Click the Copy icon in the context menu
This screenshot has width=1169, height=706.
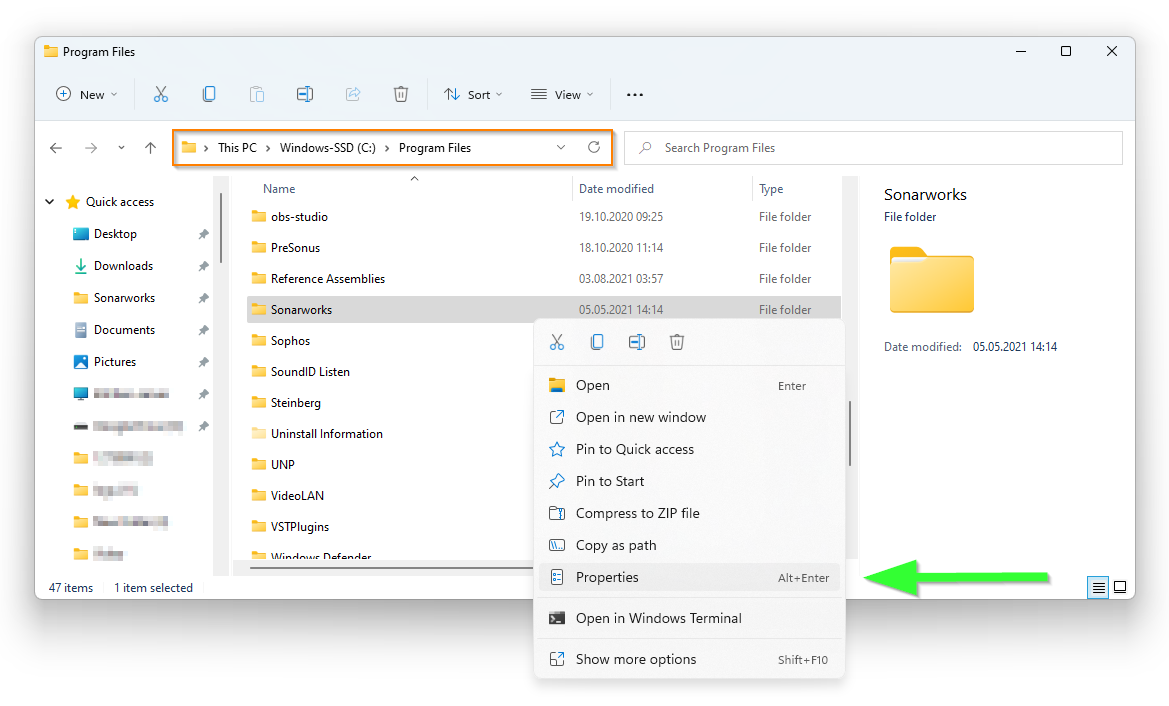point(596,342)
